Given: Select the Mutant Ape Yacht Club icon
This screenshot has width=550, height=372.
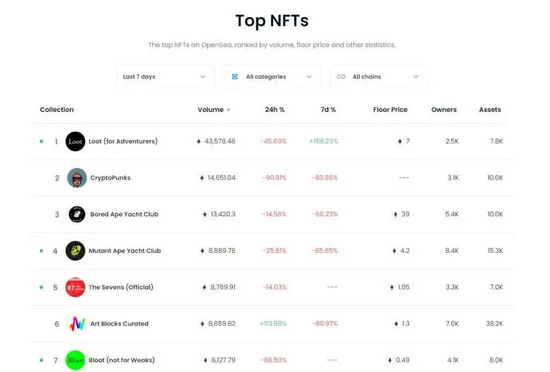Looking at the screenshot, I should pyautogui.click(x=75, y=251).
